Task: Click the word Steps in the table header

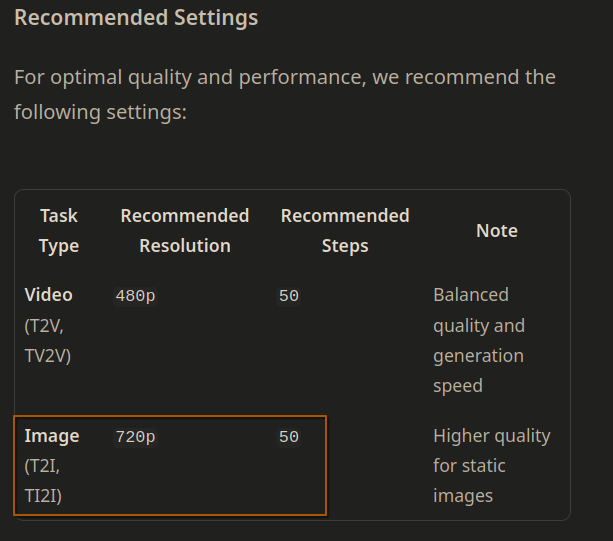Action: coord(345,246)
